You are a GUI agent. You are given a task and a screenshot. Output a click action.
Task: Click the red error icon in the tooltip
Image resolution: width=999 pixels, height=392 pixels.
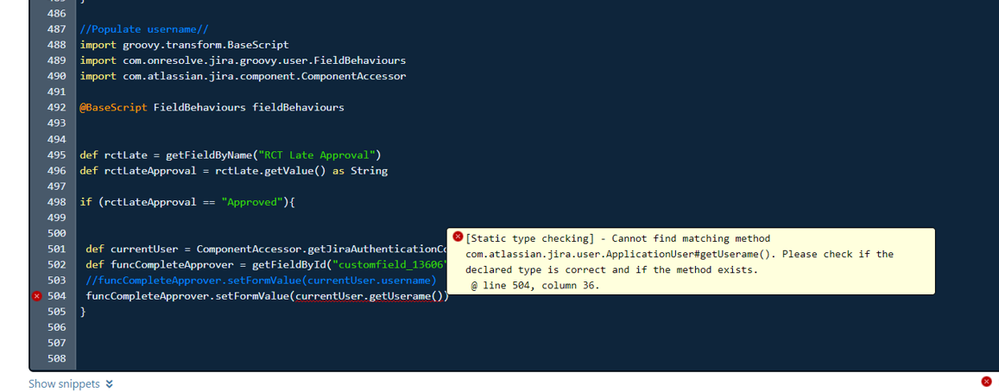pyautogui.click(x=457, y=237)
